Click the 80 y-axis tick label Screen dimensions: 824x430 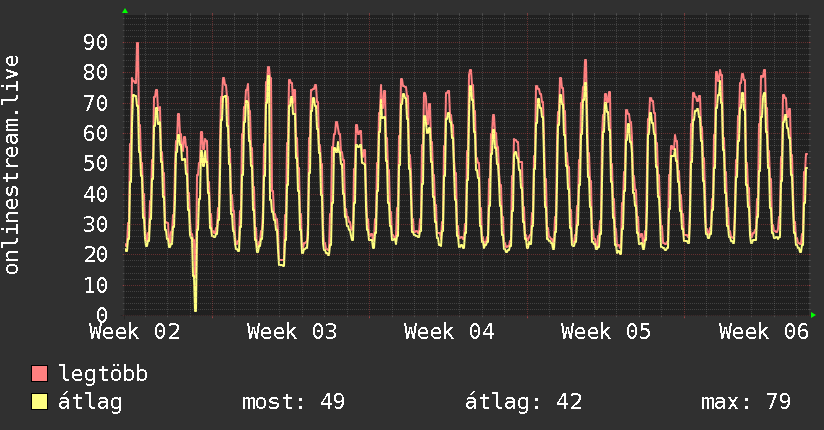coord(96,73)
